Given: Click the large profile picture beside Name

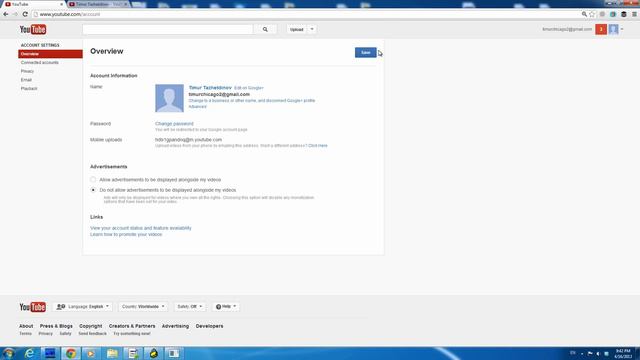Looking at the screenshot, I should (169, 98).
